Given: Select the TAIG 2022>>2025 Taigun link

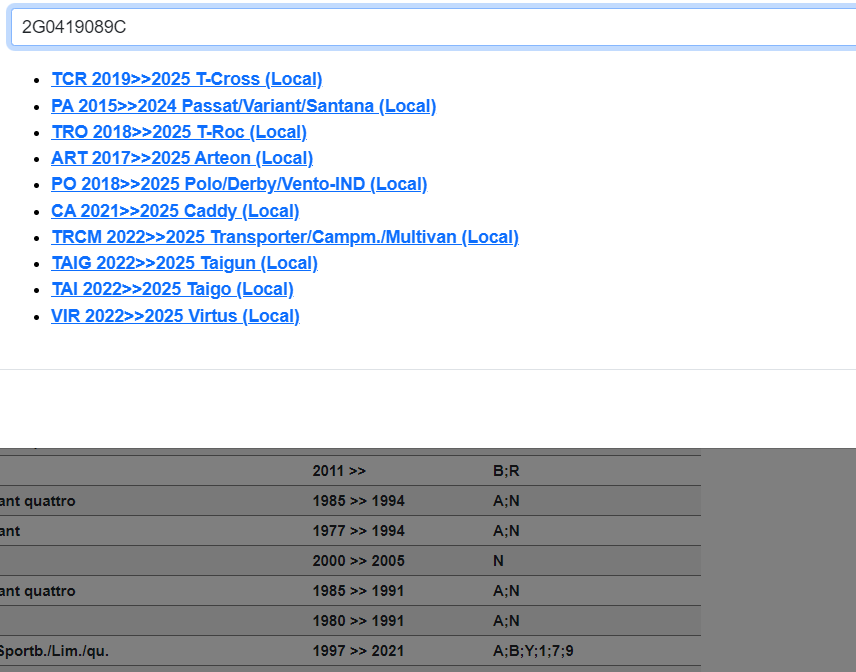Looking at the screenshot, I should [184, 263].
